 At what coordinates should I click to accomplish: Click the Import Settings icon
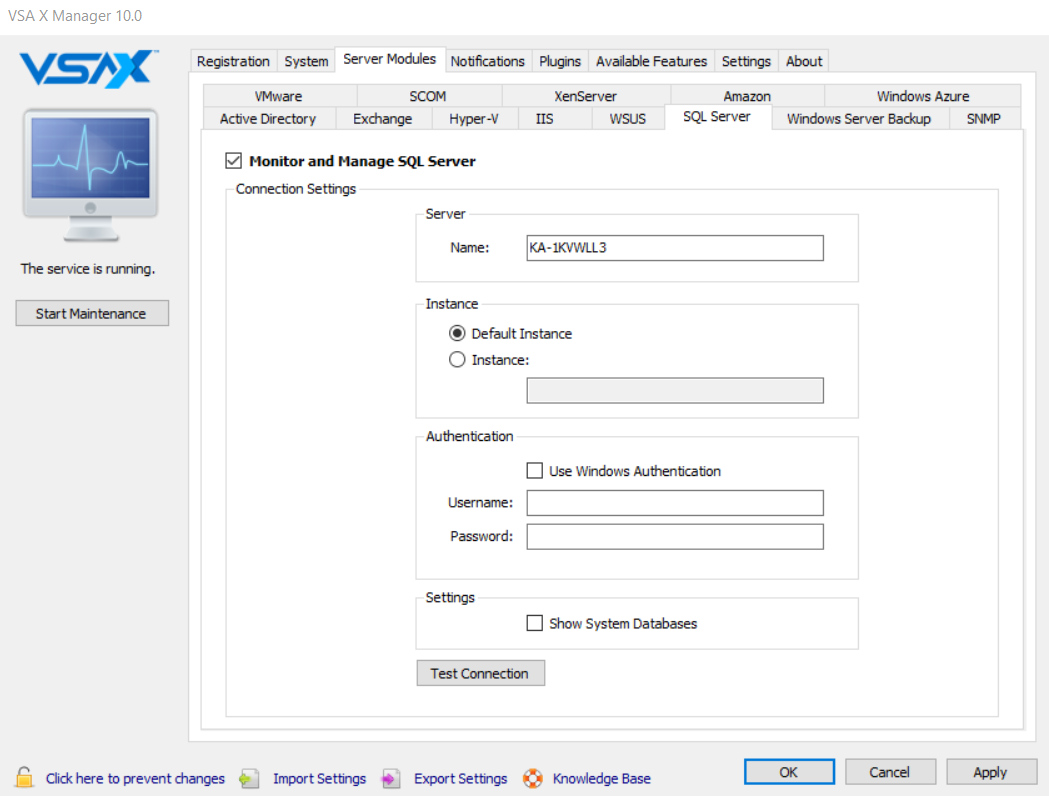tap(250, 778)
